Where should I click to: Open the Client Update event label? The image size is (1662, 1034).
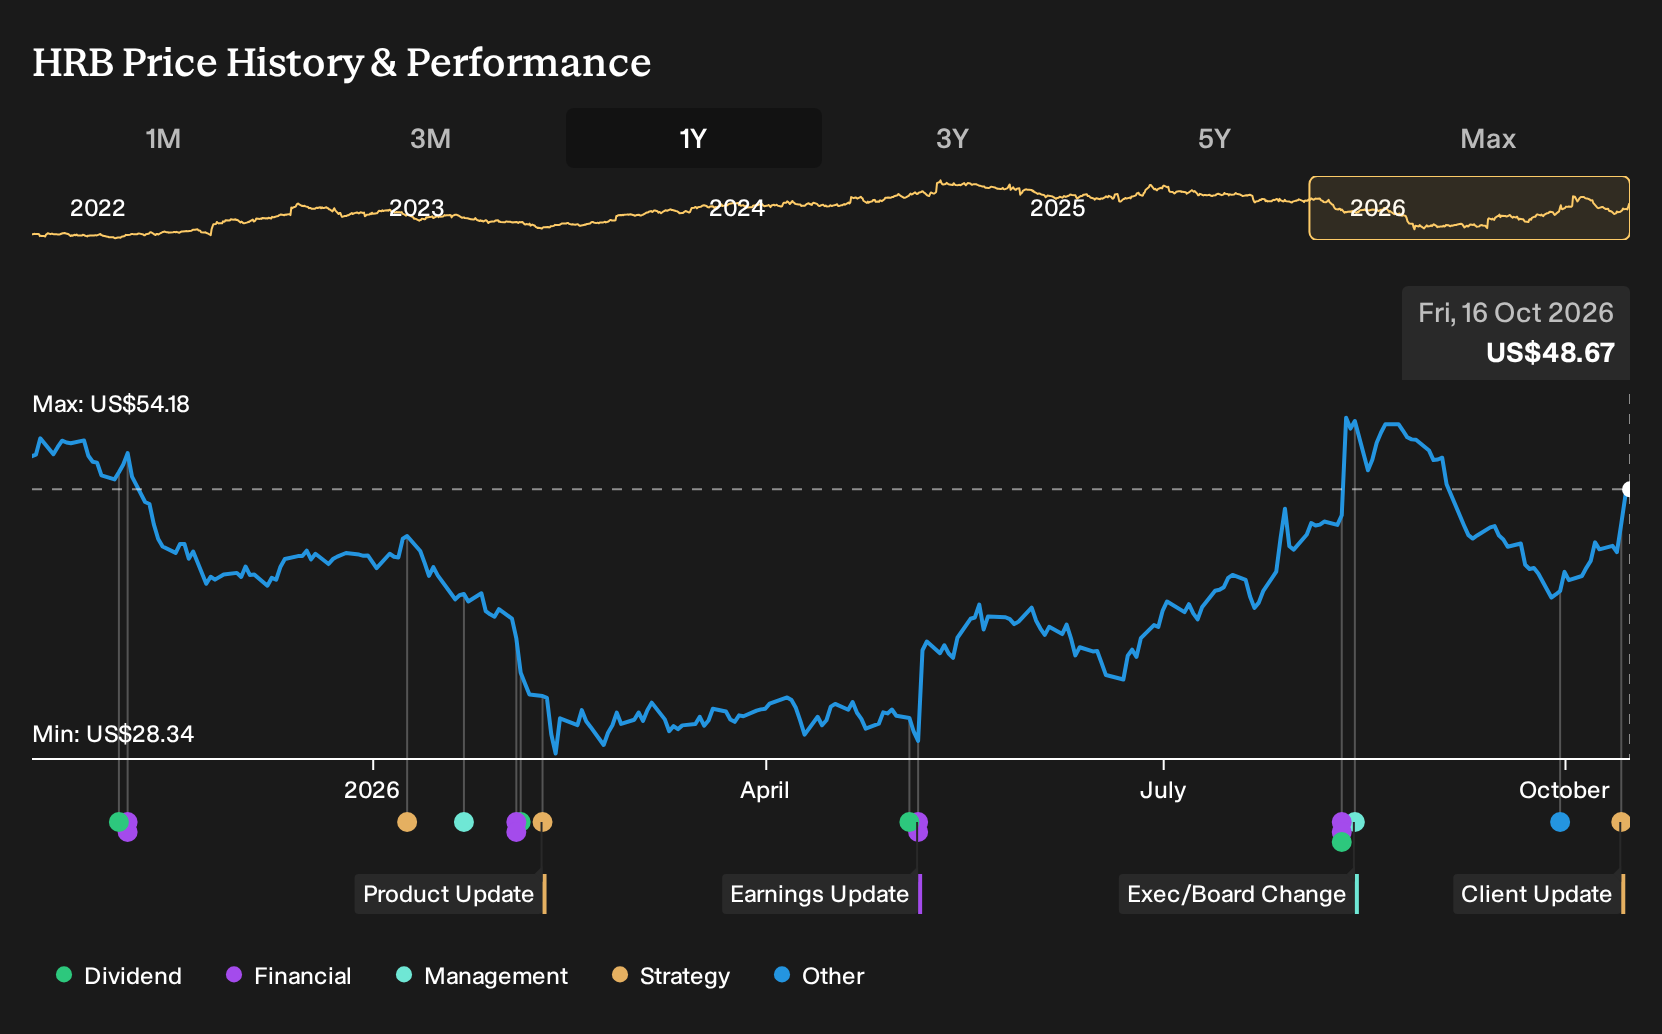1538,894
